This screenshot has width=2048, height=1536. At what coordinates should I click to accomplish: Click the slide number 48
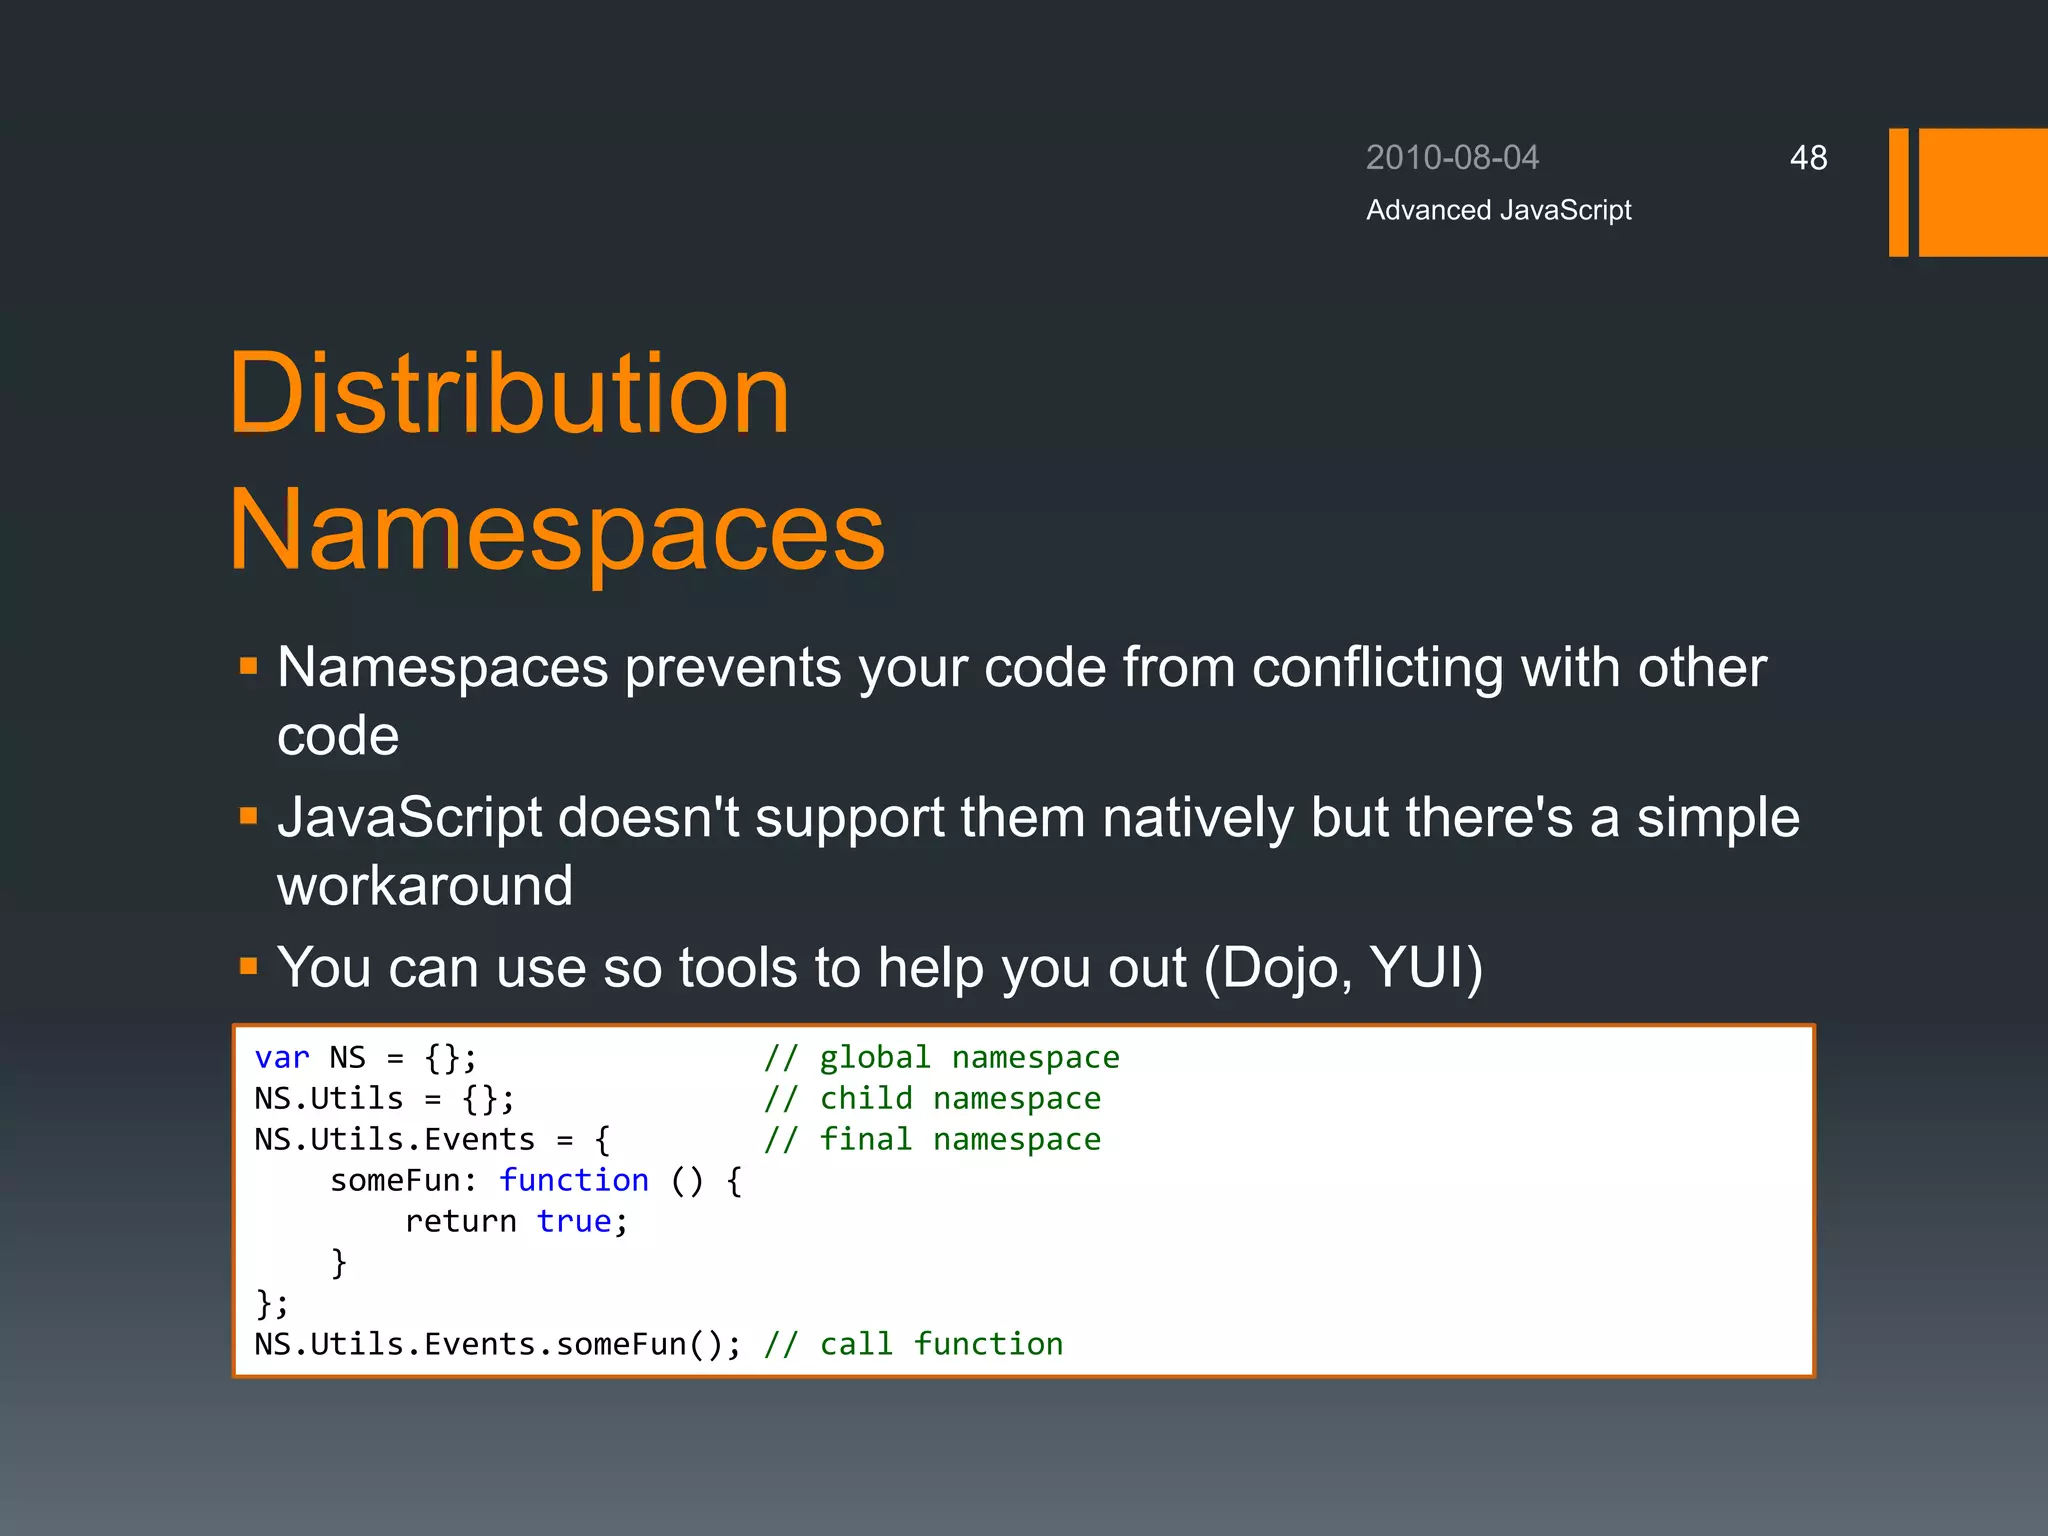1808,158
